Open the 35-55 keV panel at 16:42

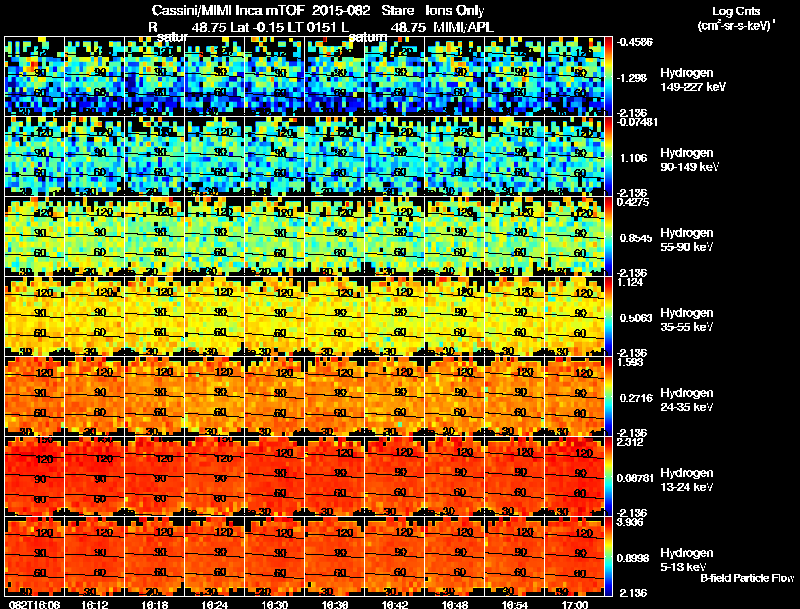394,316
